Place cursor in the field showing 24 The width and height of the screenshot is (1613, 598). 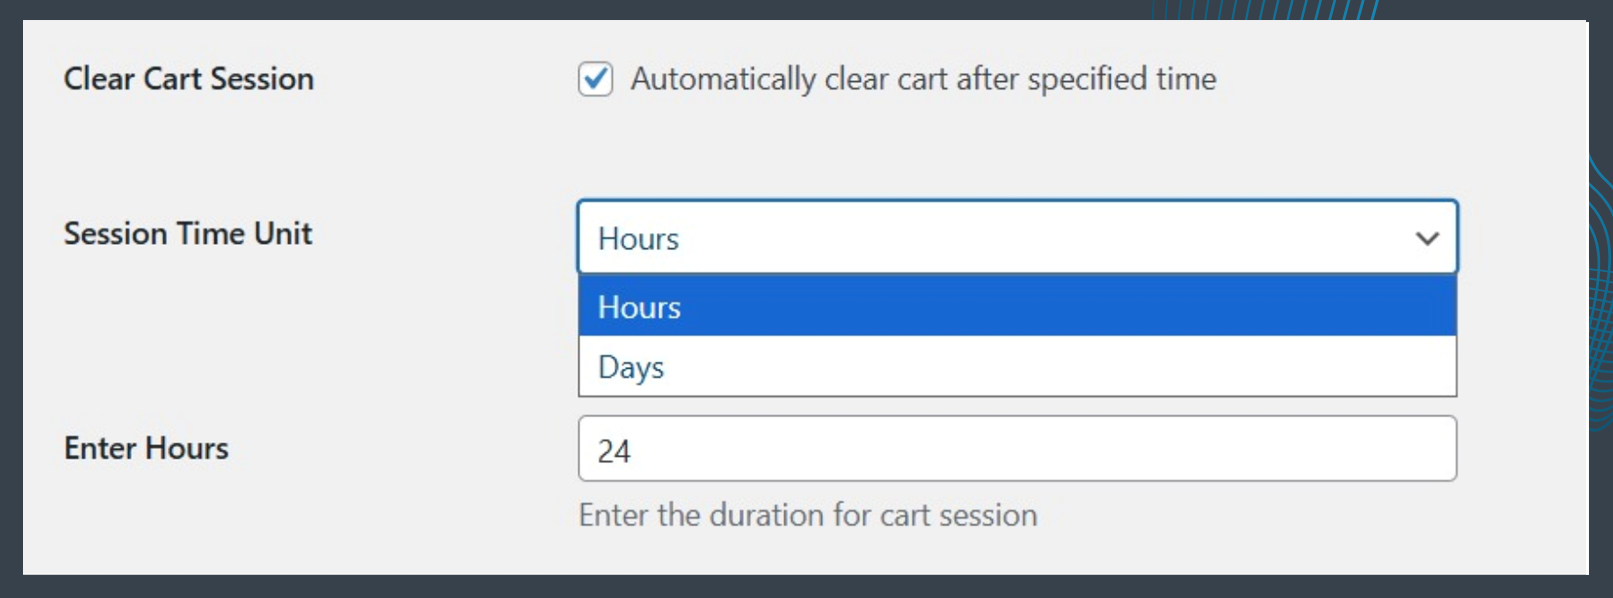tap(1016, 448)
